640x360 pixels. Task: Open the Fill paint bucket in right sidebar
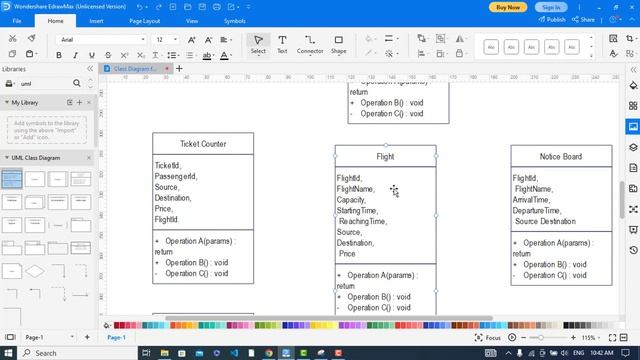(x=633, y=86)
